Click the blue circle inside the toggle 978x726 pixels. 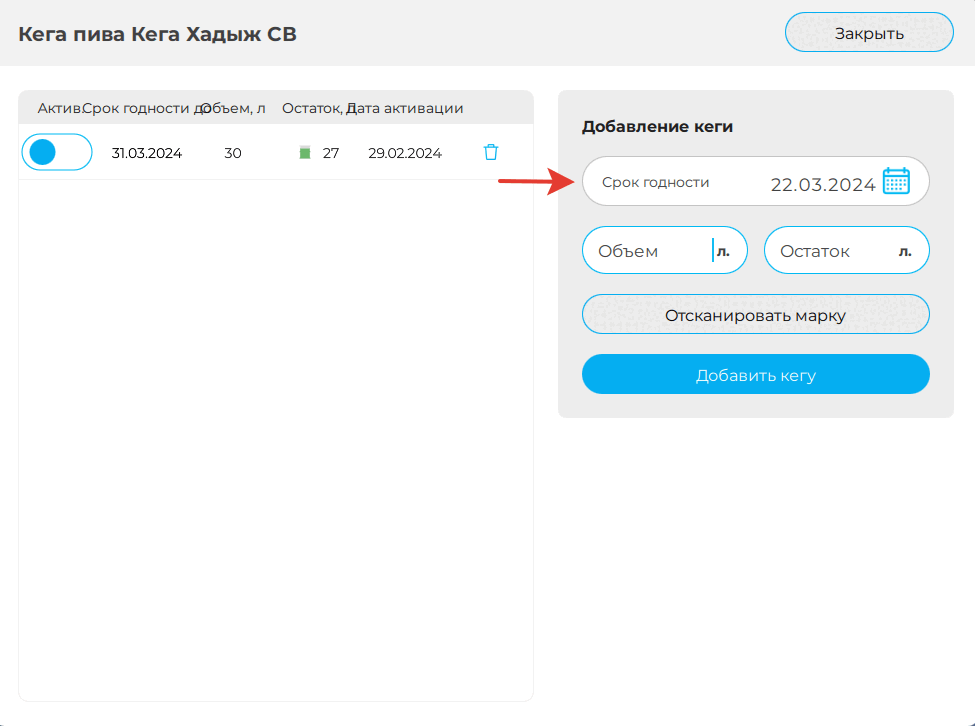[43, 152]
